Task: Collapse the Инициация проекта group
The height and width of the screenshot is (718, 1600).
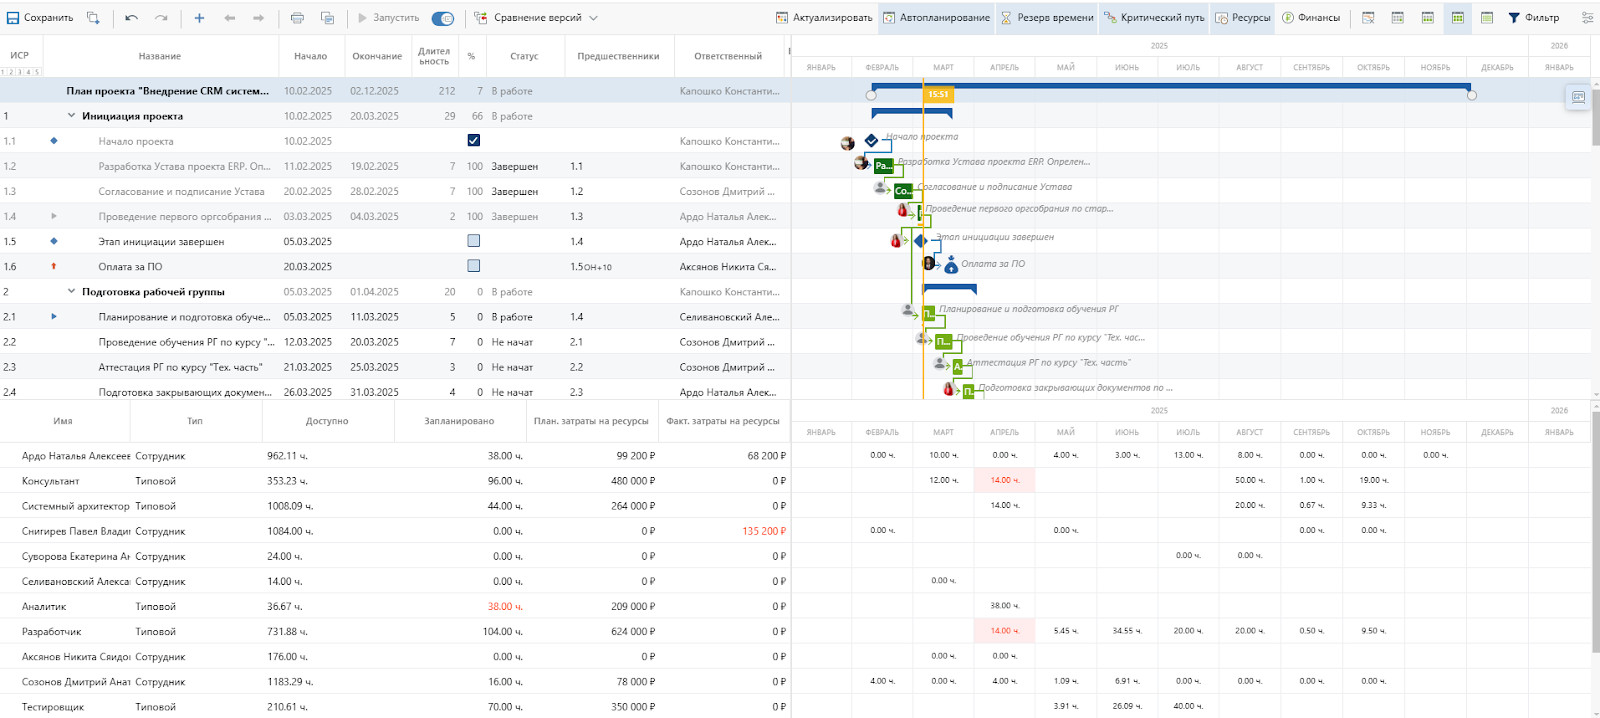Action: 71,116
